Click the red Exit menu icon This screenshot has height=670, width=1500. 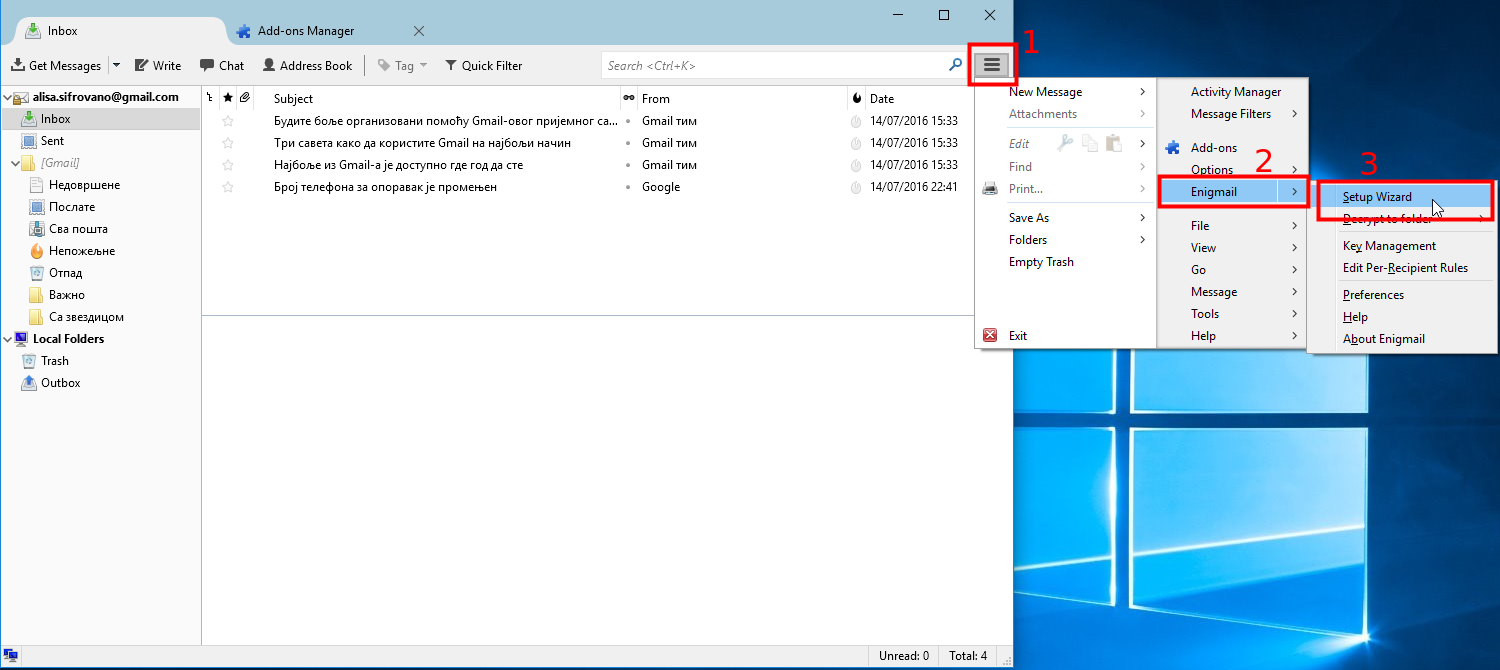click(990, 336)
